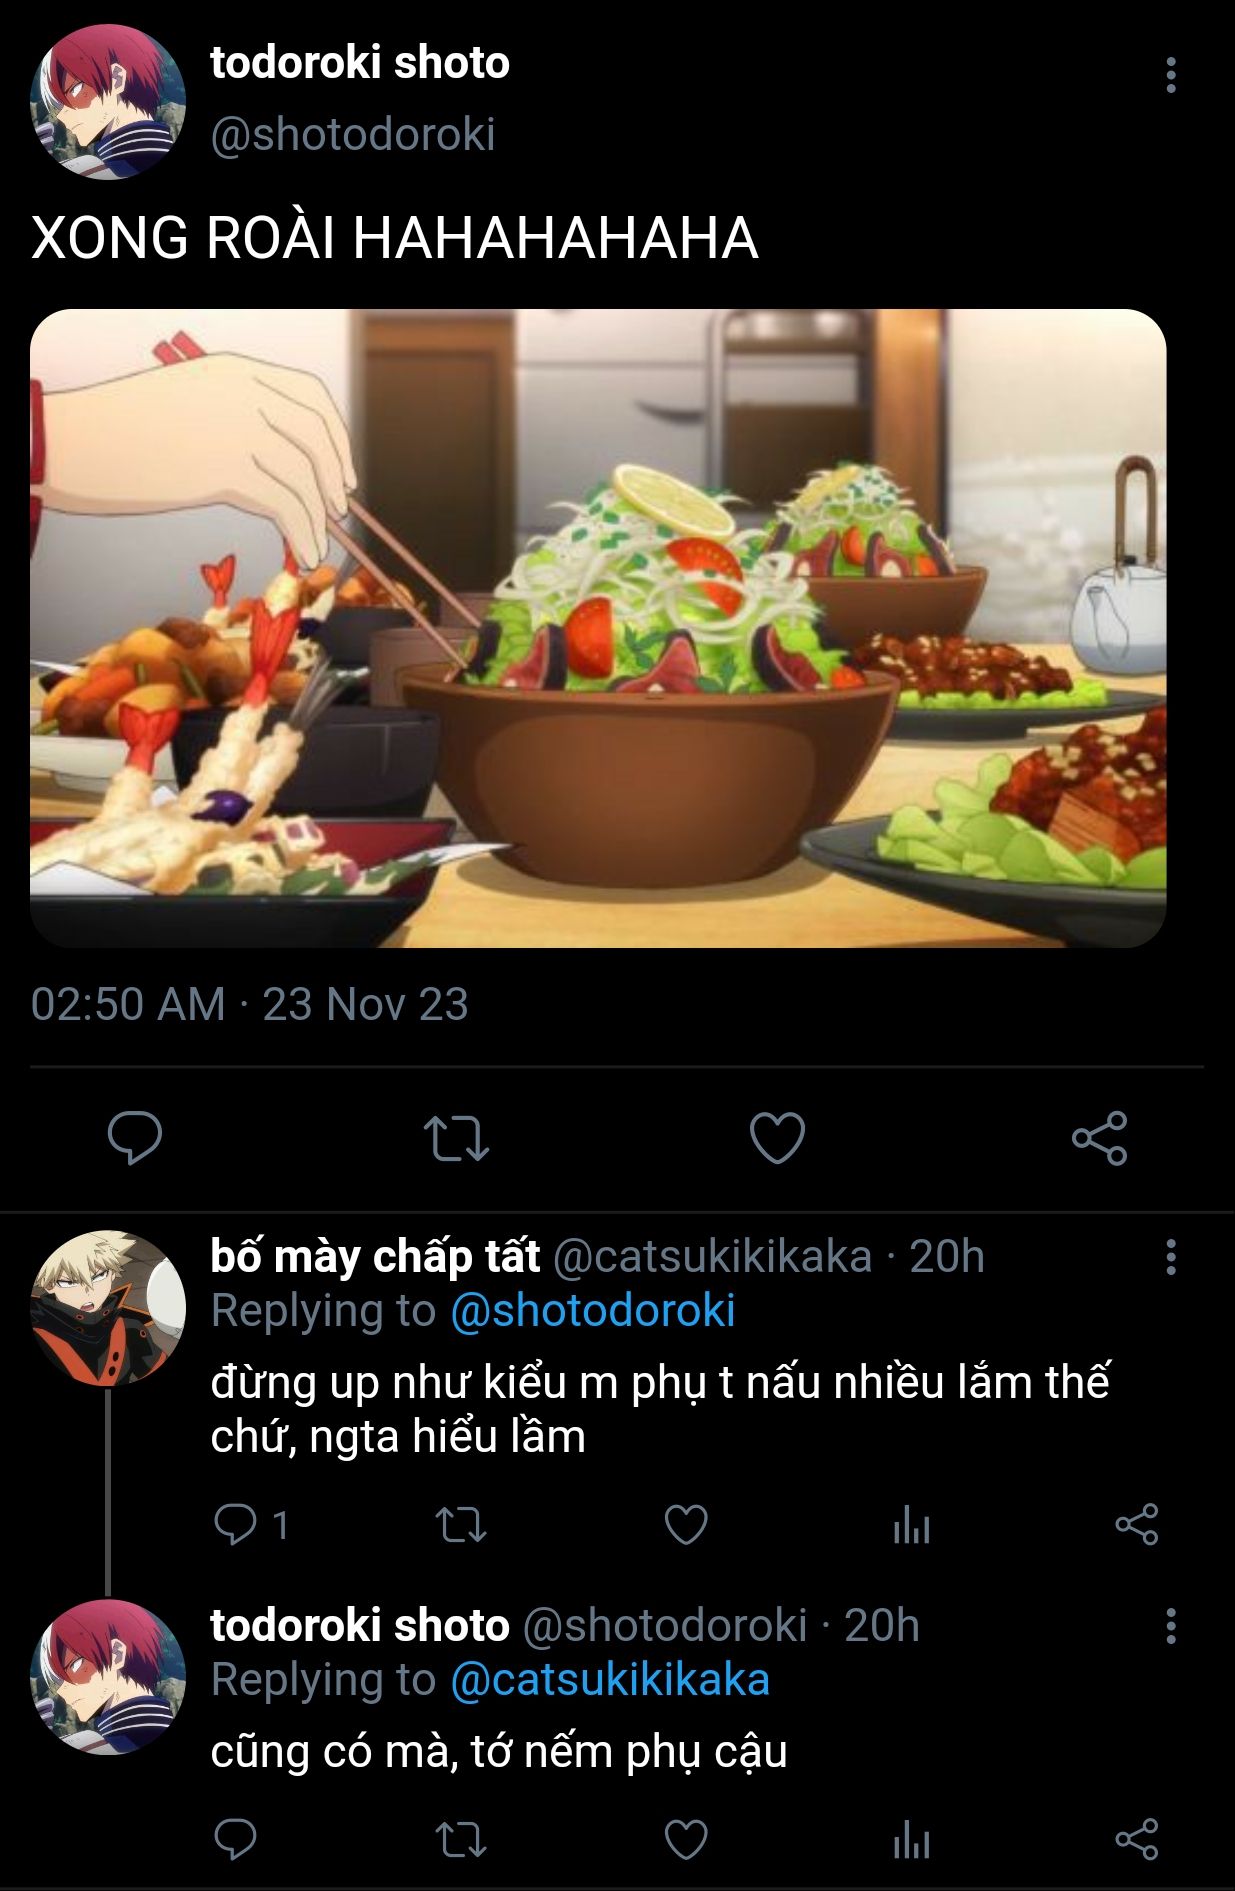The image size is (1235, 1891).
Task: Reply to todoroki shoto's last comment
Action: 236,1839
